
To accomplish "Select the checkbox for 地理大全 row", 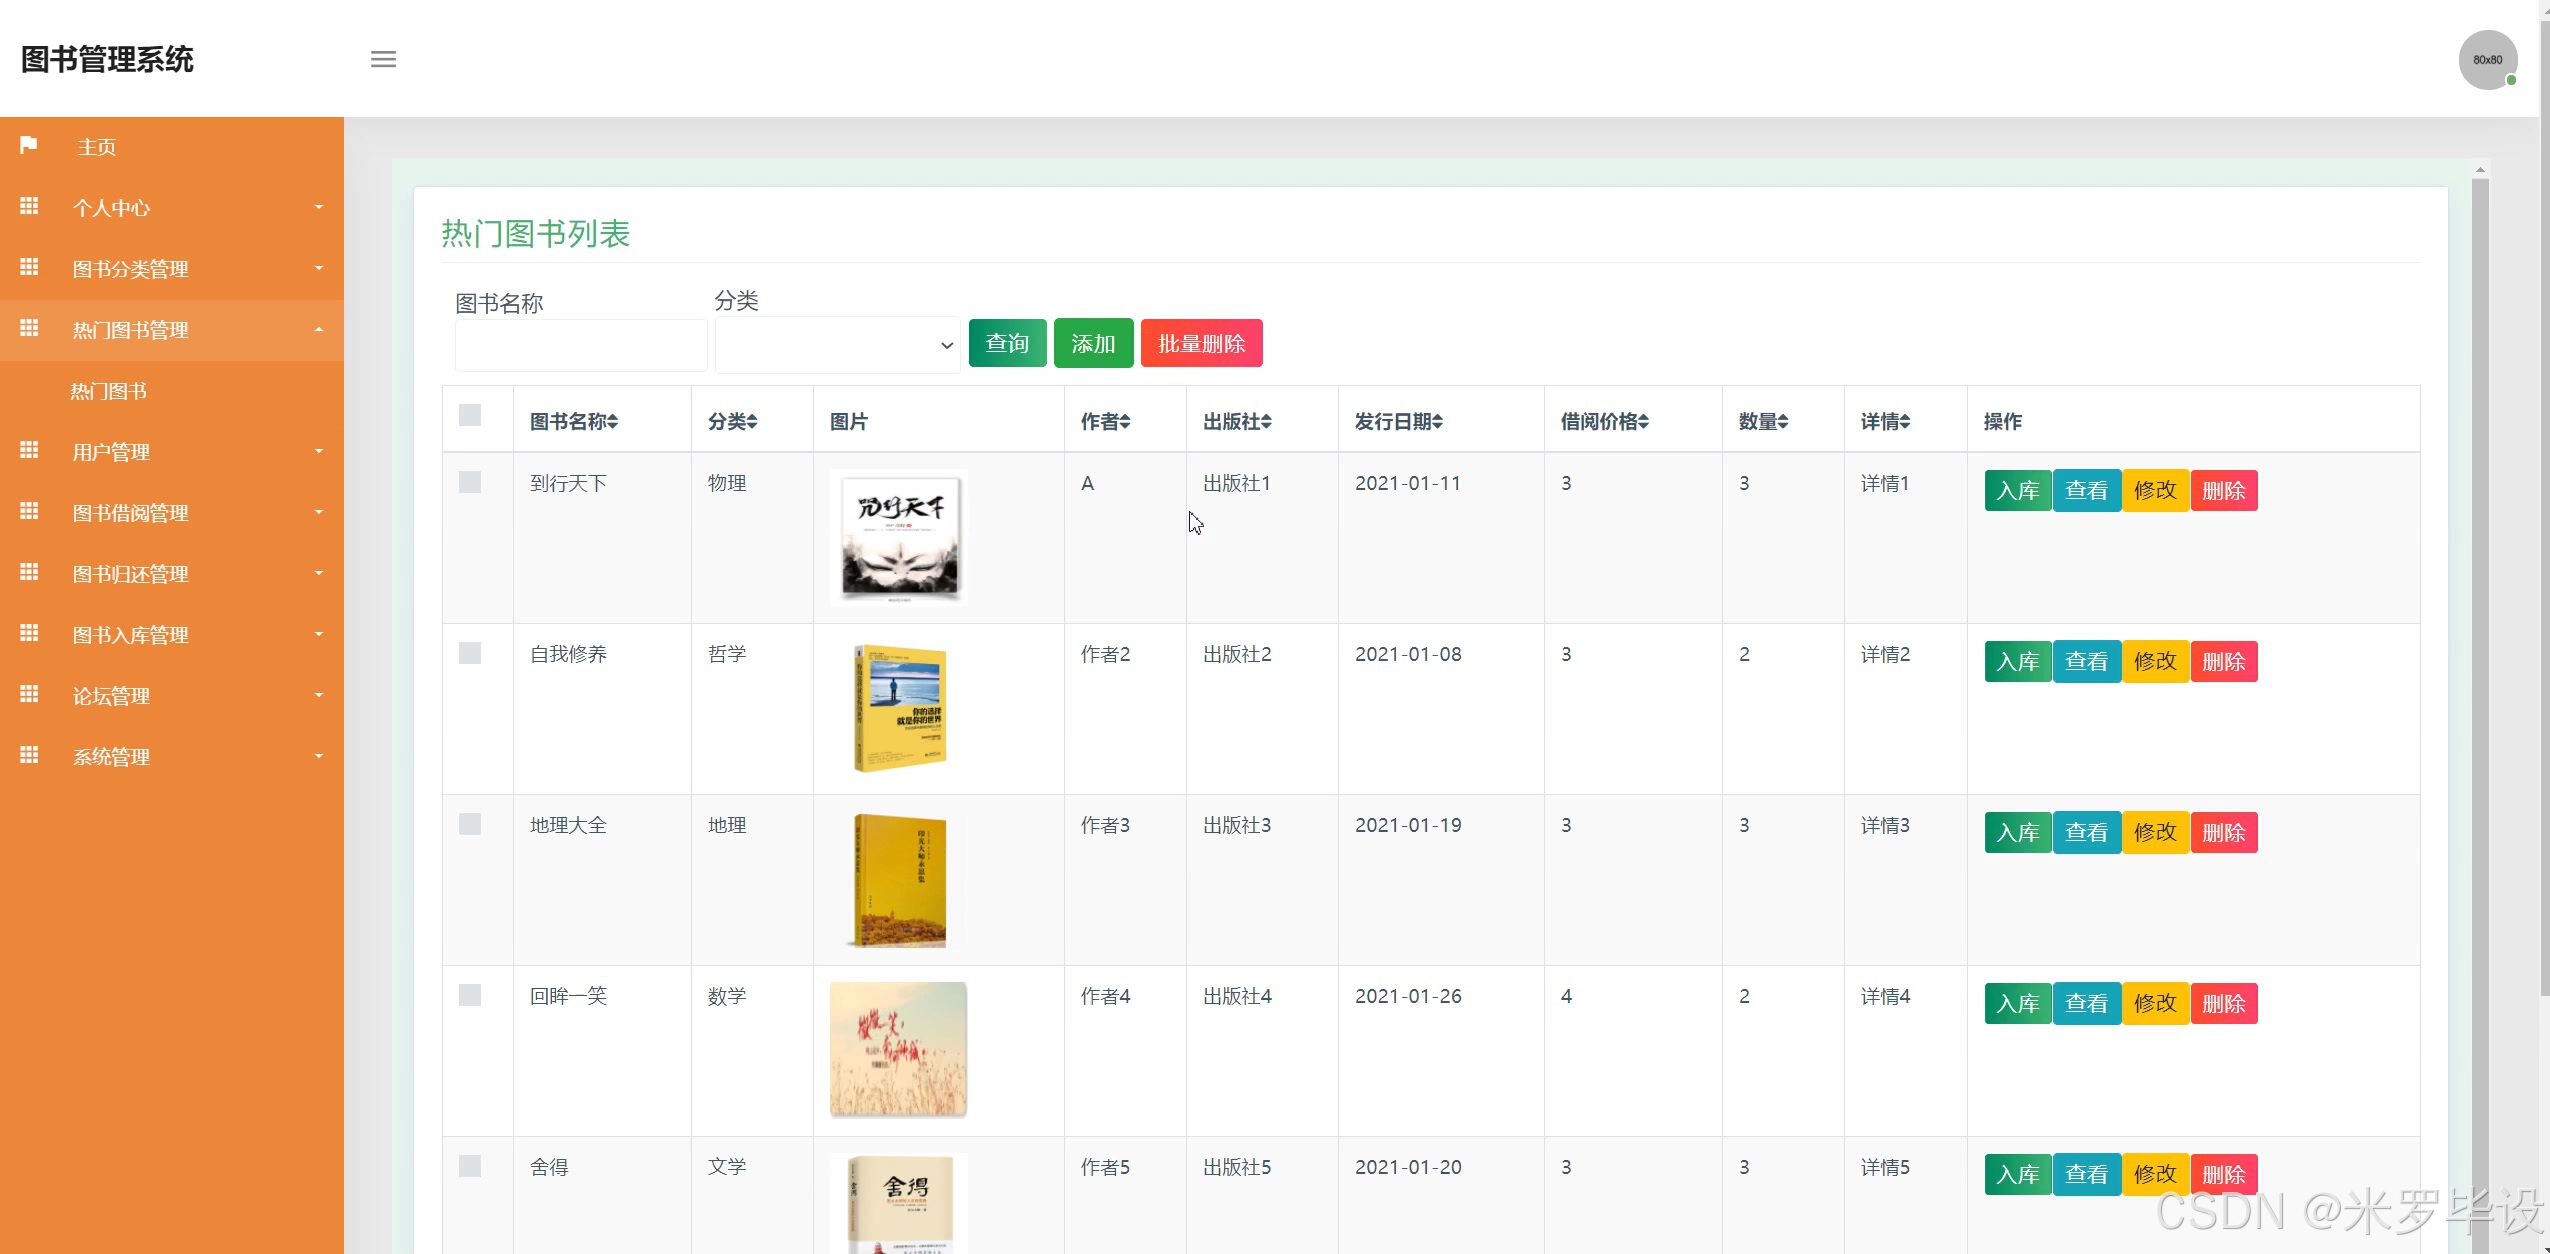I will click(470, 824).
